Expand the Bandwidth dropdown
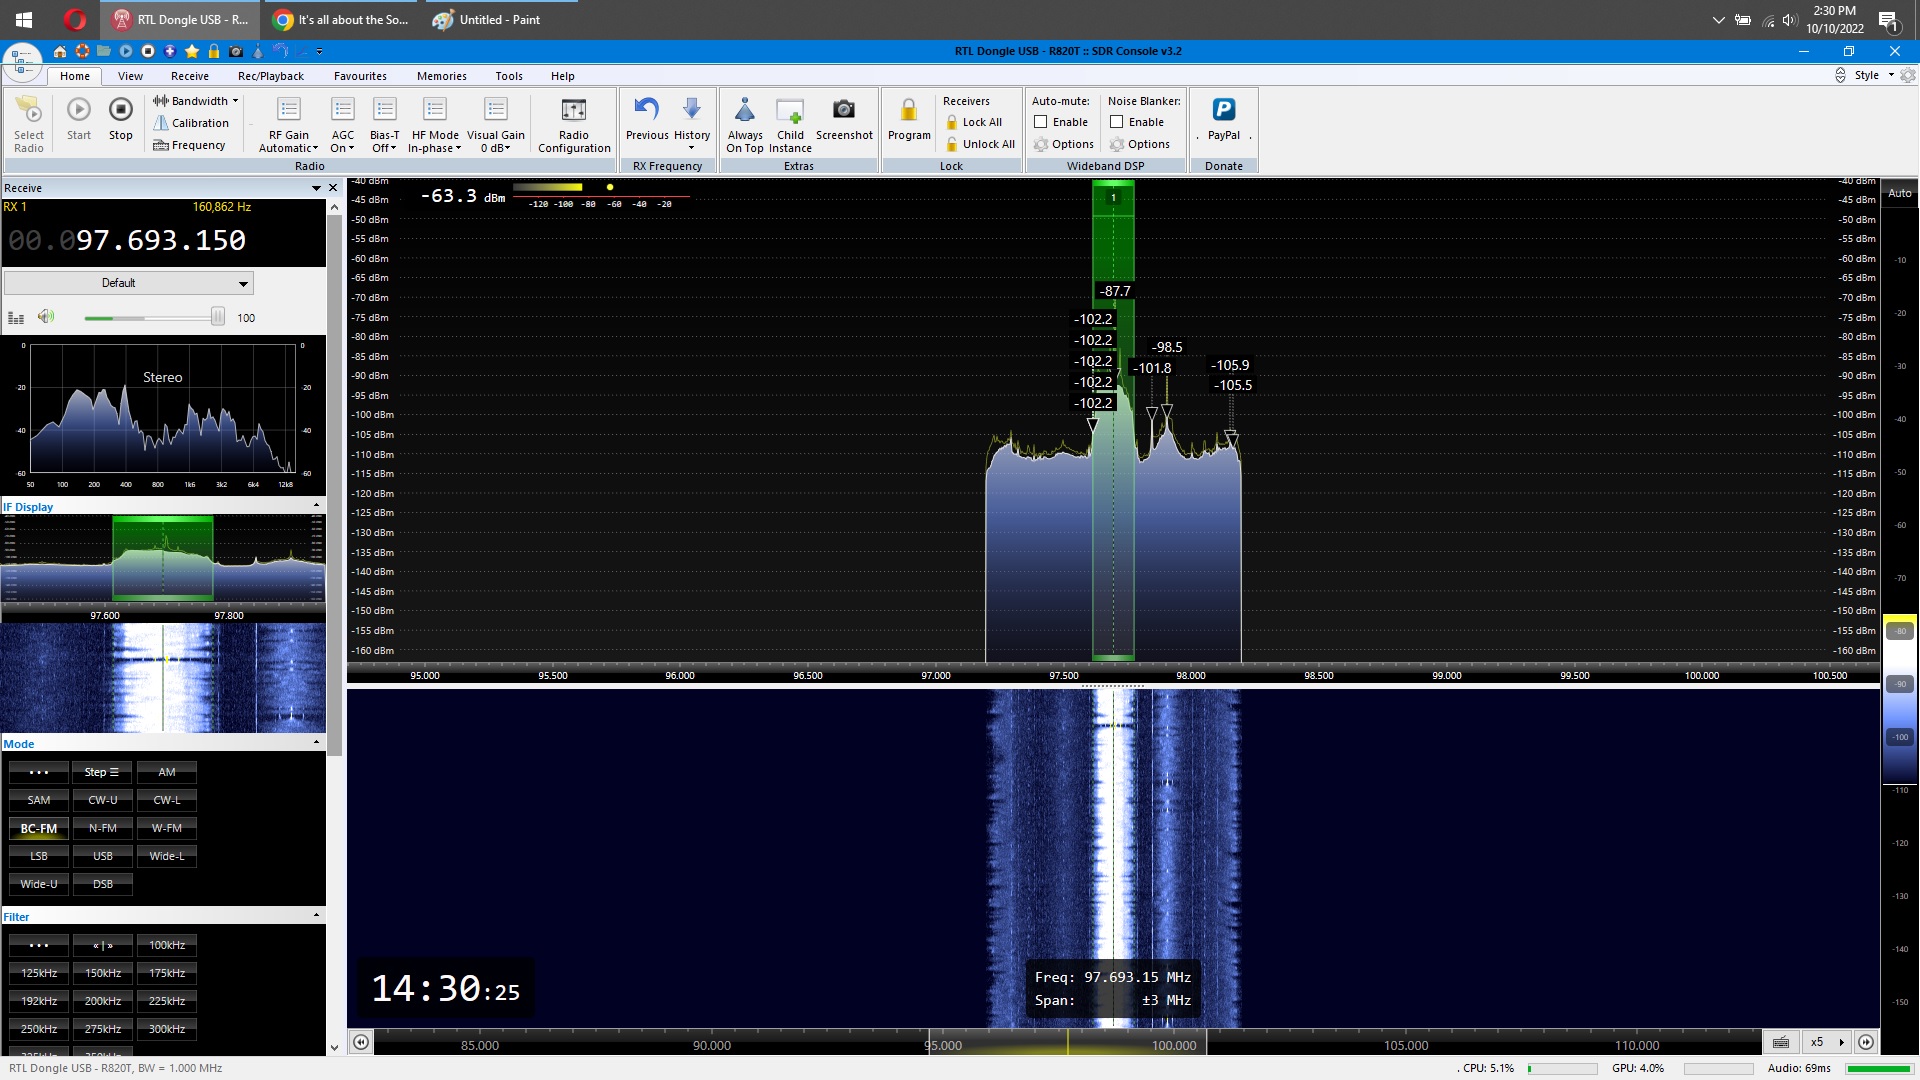 [196, 101]
